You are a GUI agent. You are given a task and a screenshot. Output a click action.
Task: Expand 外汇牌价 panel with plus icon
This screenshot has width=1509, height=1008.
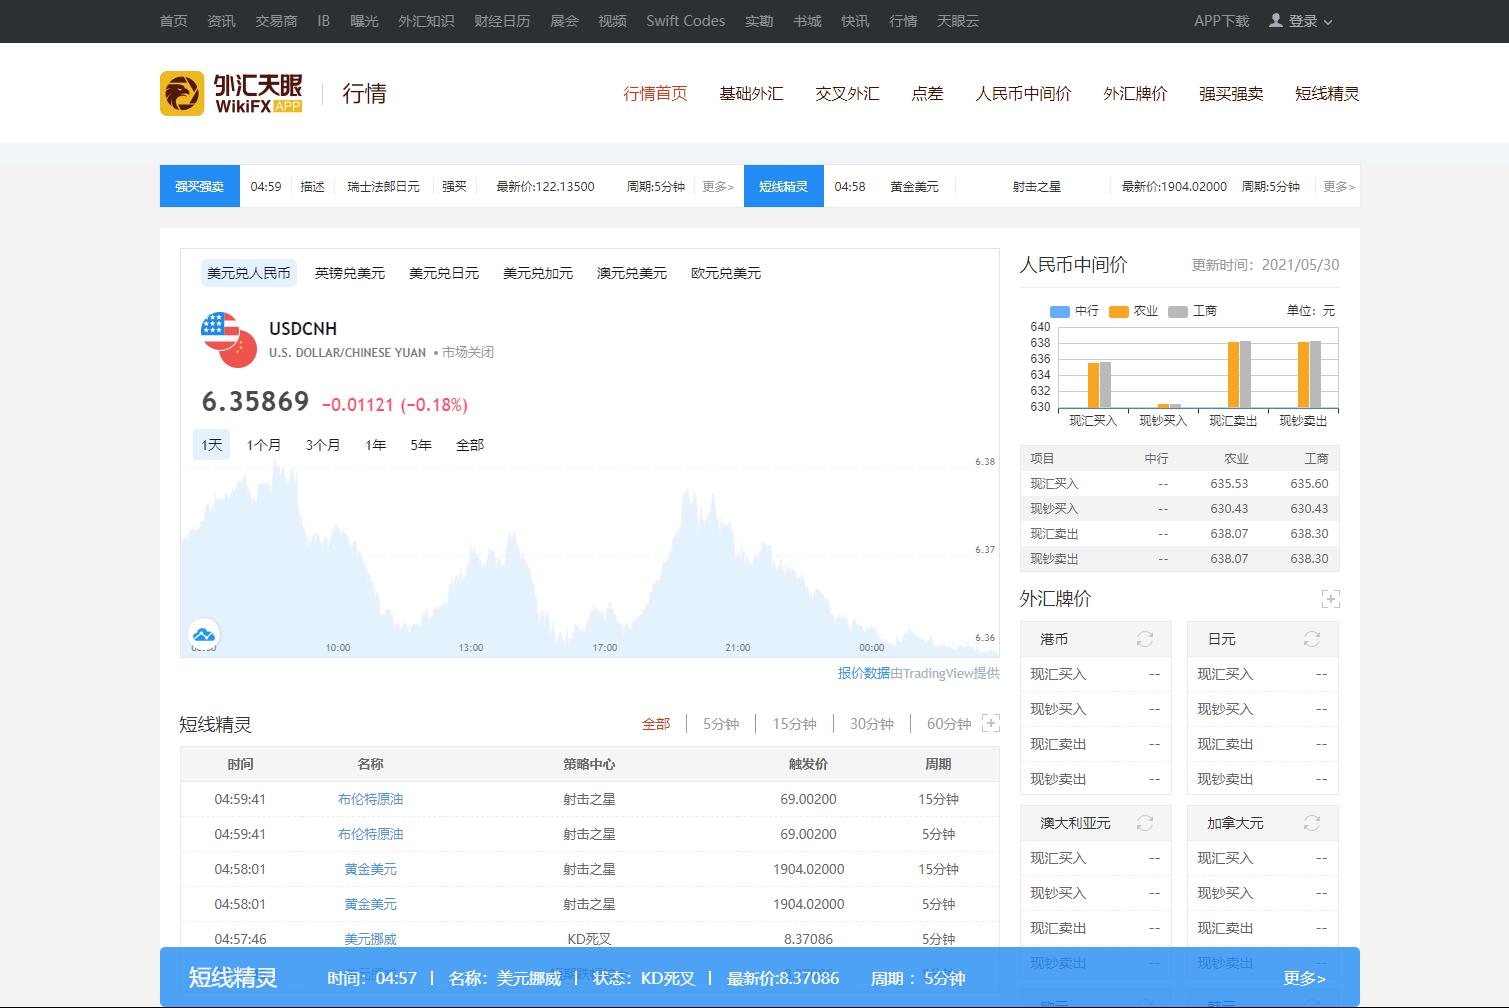[x=1330, y=599]
